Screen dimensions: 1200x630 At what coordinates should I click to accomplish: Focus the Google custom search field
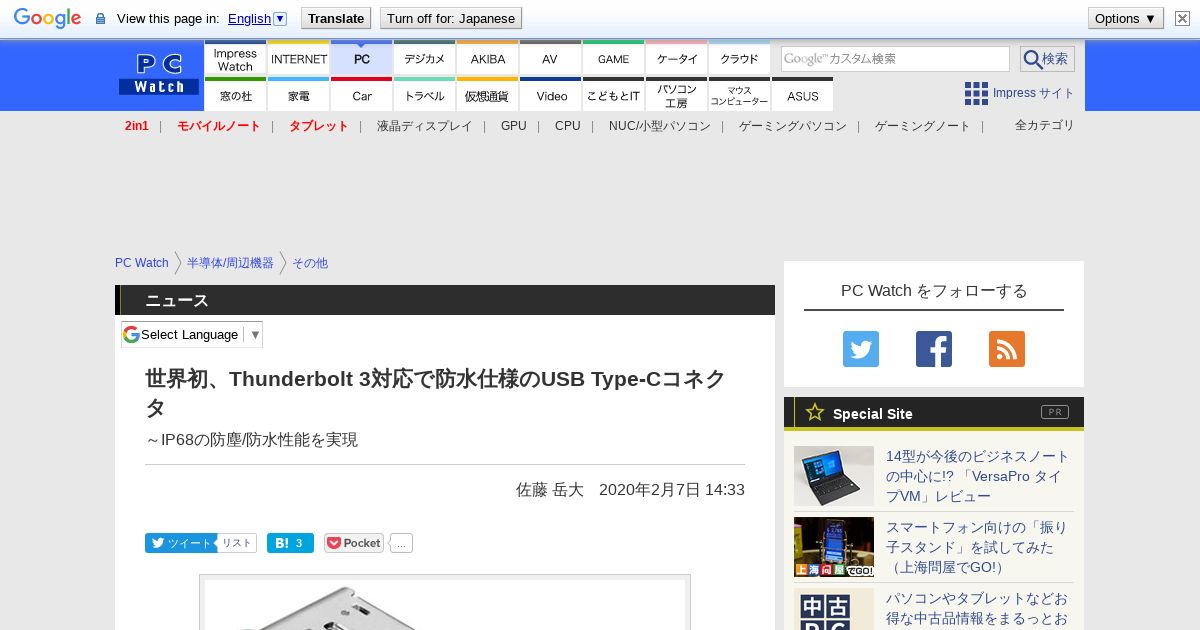pos(895,59)
